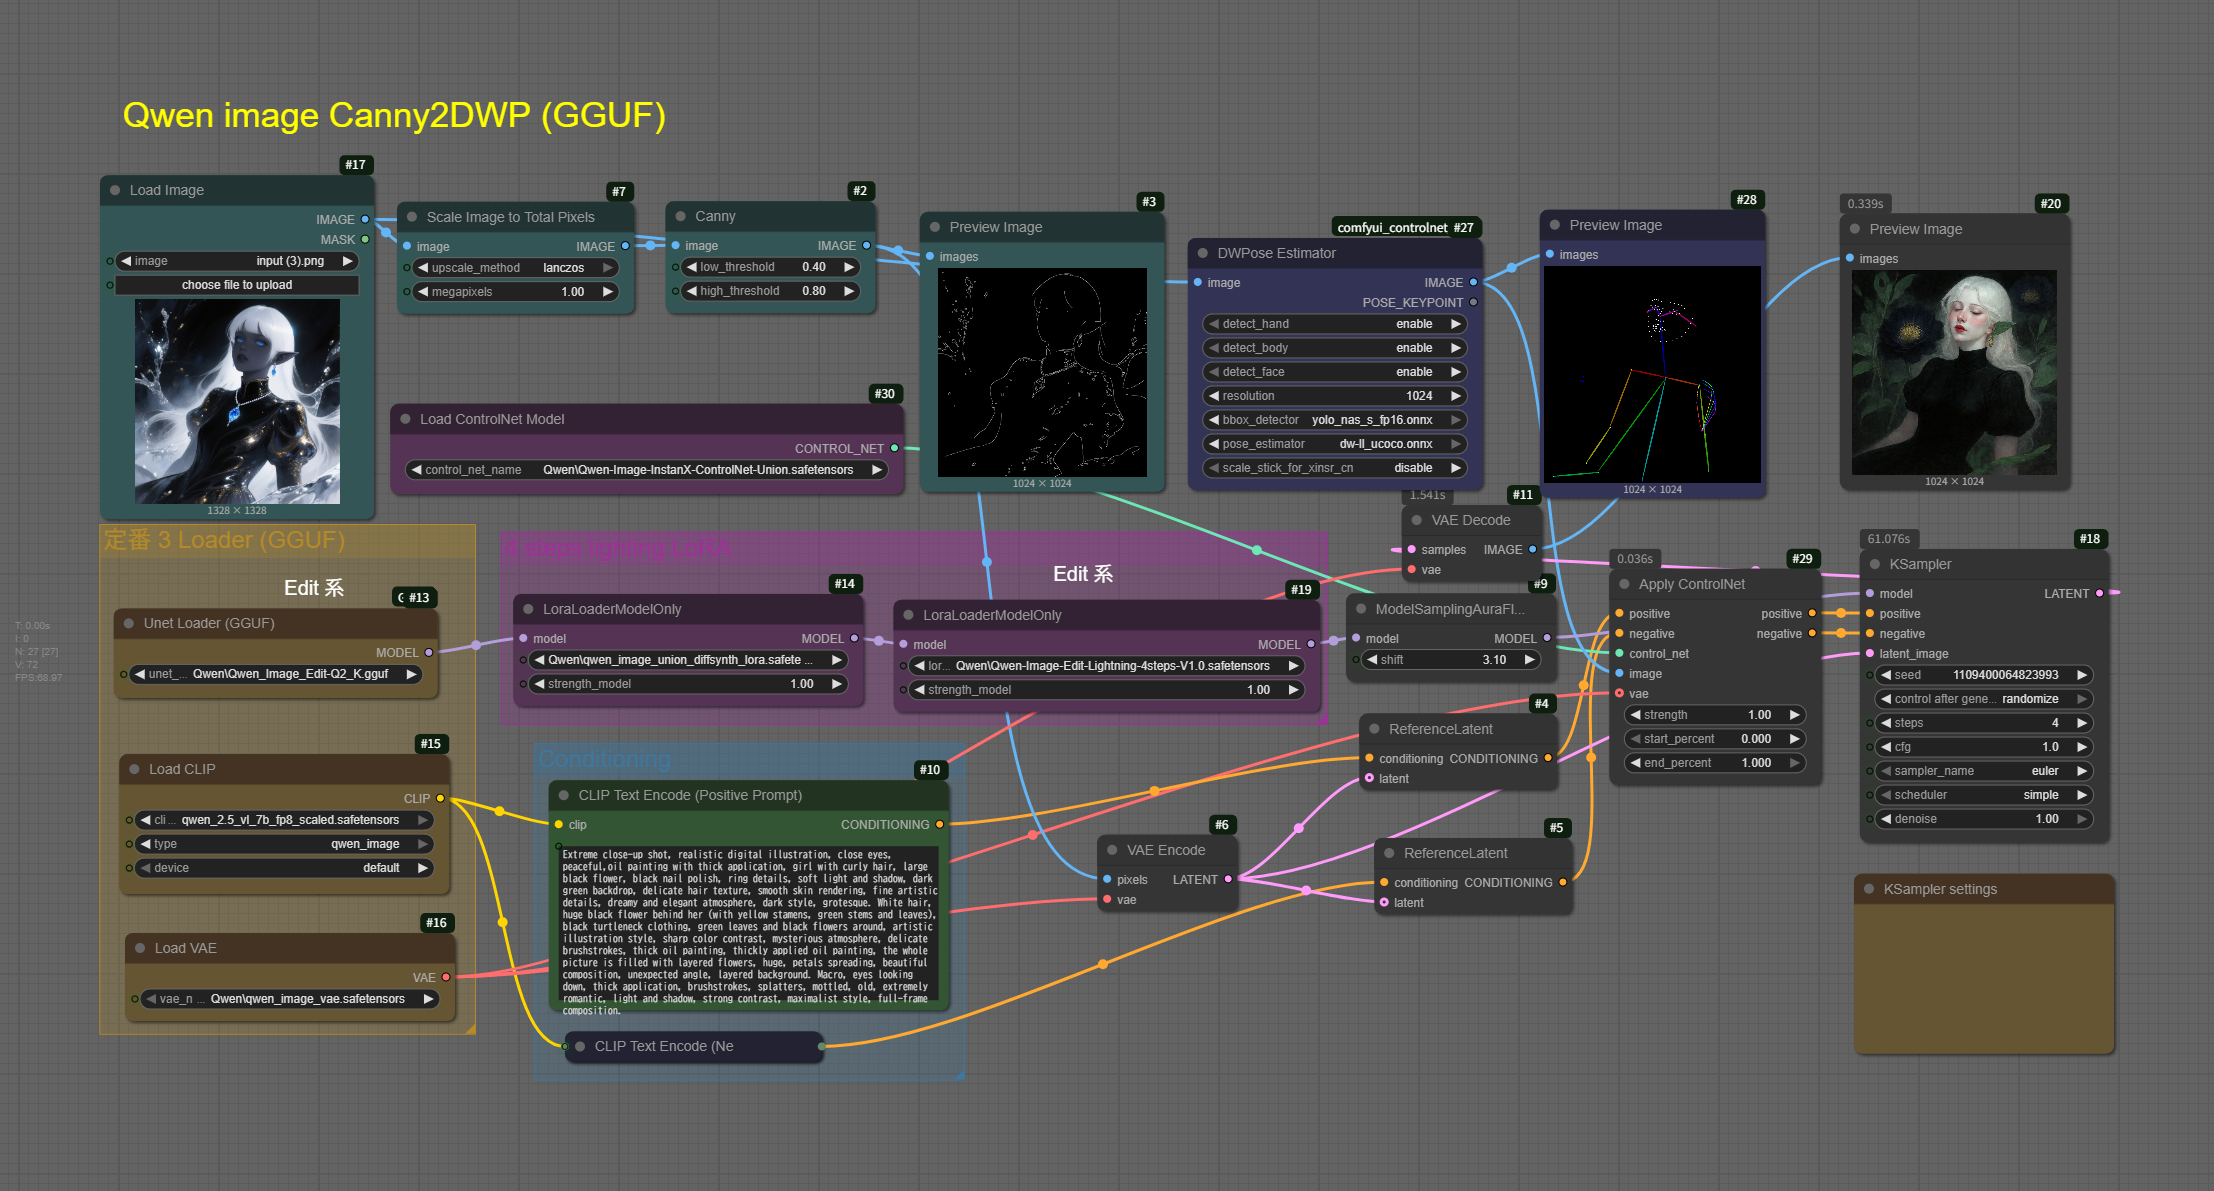The image size is (2214, 1191).
Task: Collapse the Apply ControlNet node dot
Action: click(x=1624, y=584)
